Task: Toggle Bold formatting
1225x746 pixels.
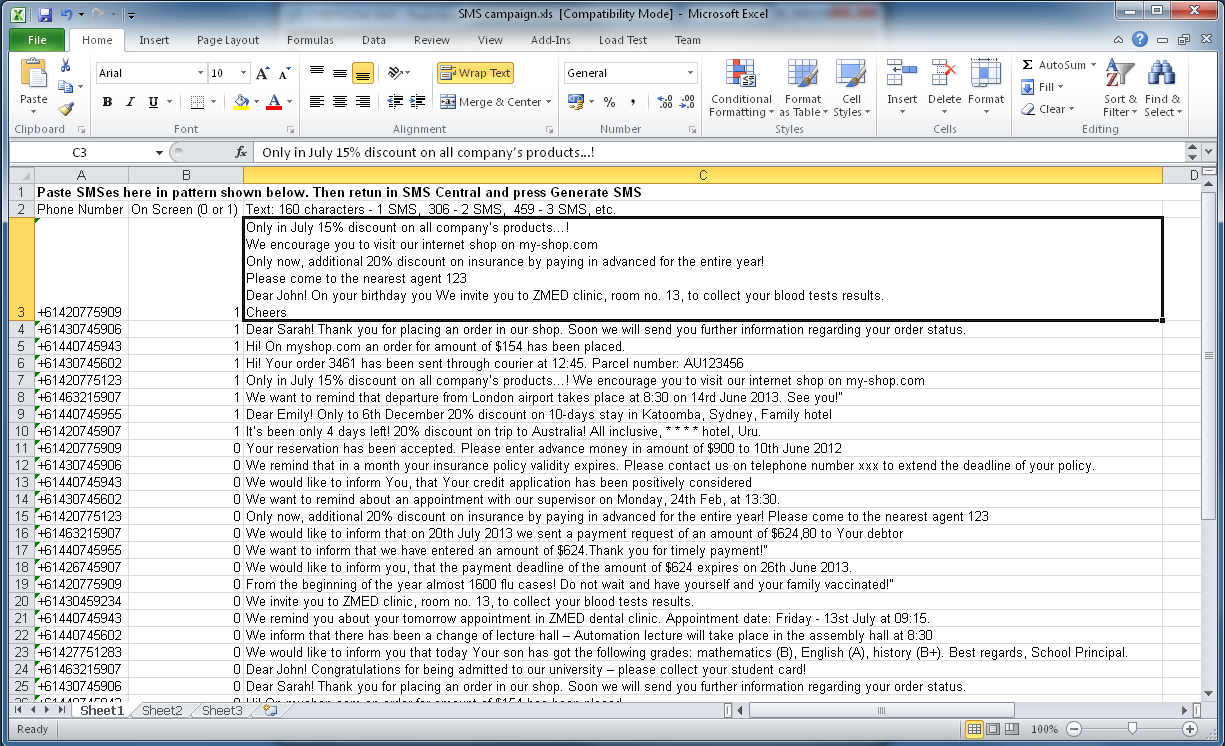Action: coord(107,102)
